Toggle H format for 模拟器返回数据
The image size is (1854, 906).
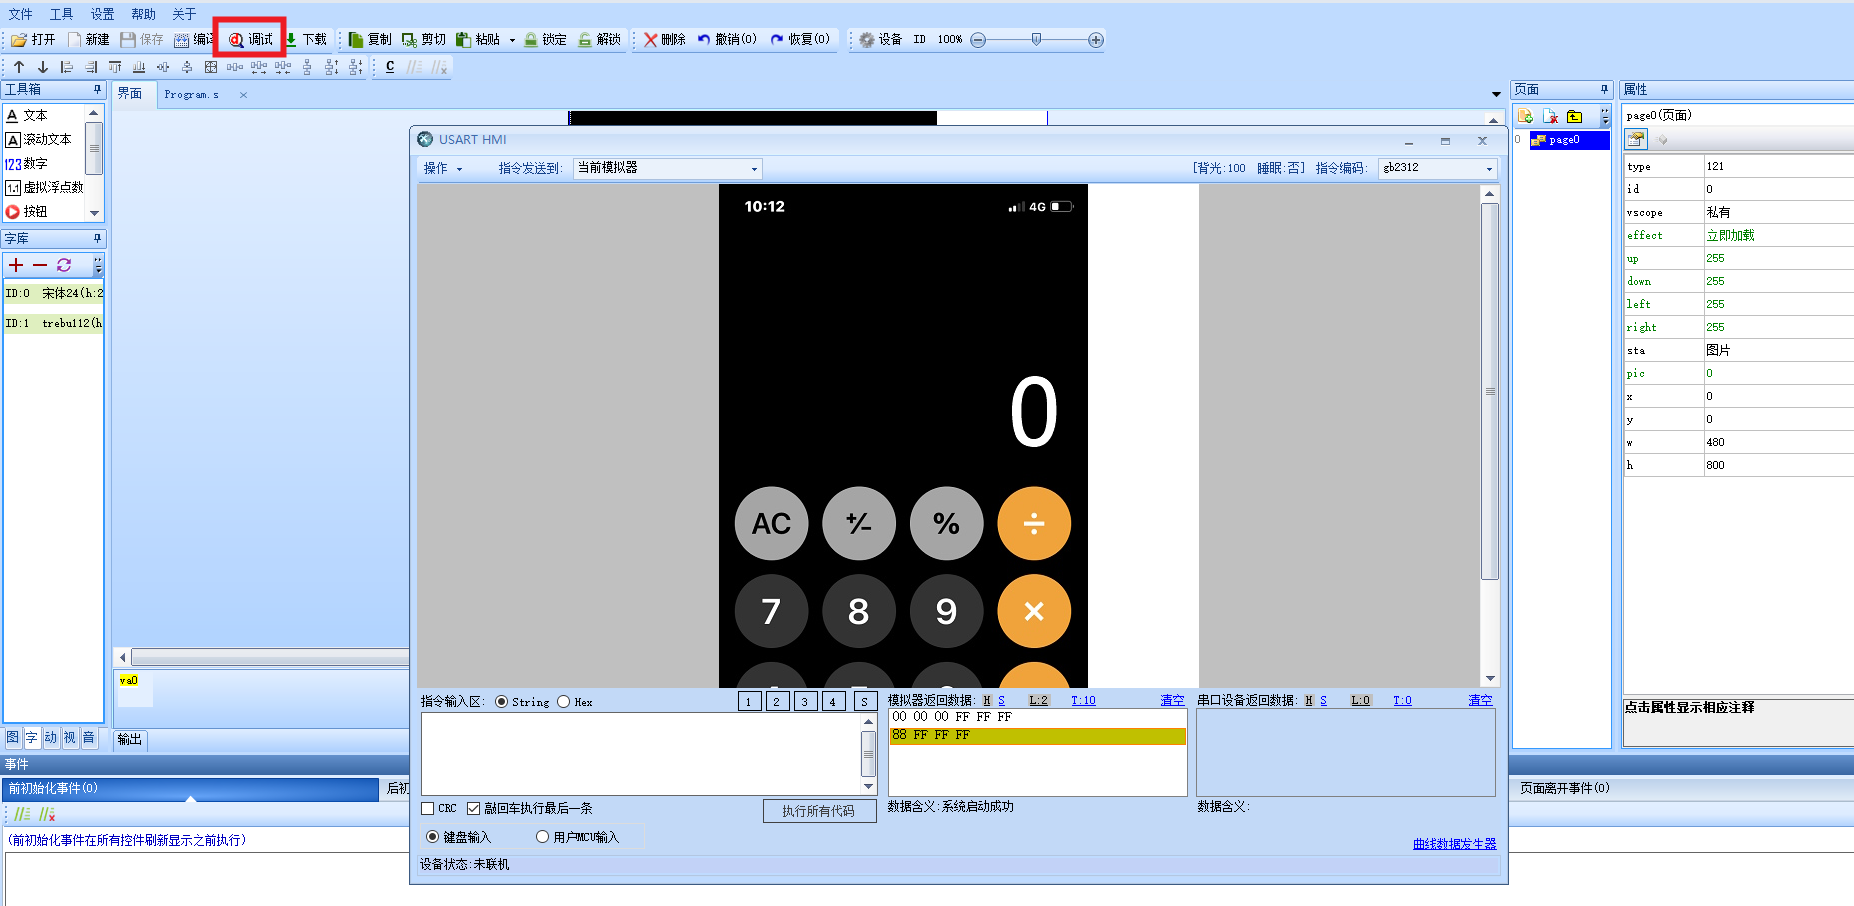tap(987, 700)
